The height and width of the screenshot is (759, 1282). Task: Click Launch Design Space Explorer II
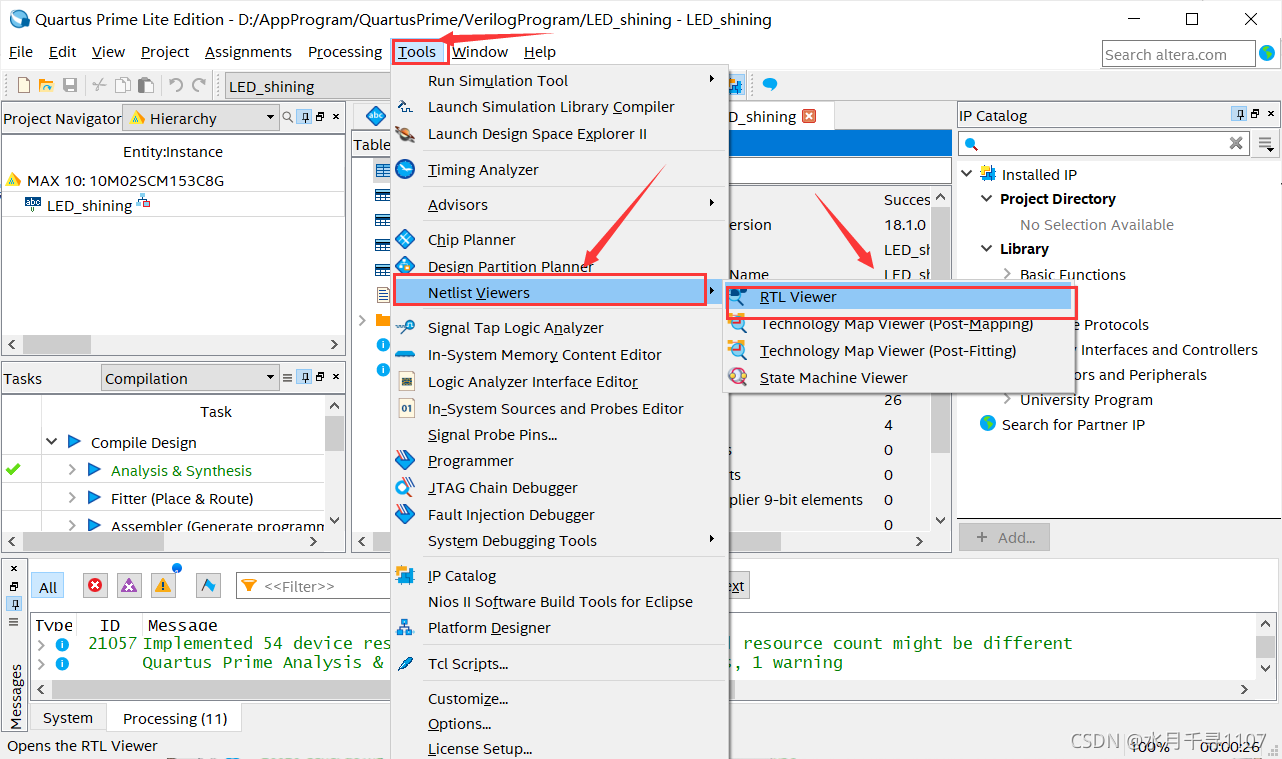coord(537,134)
